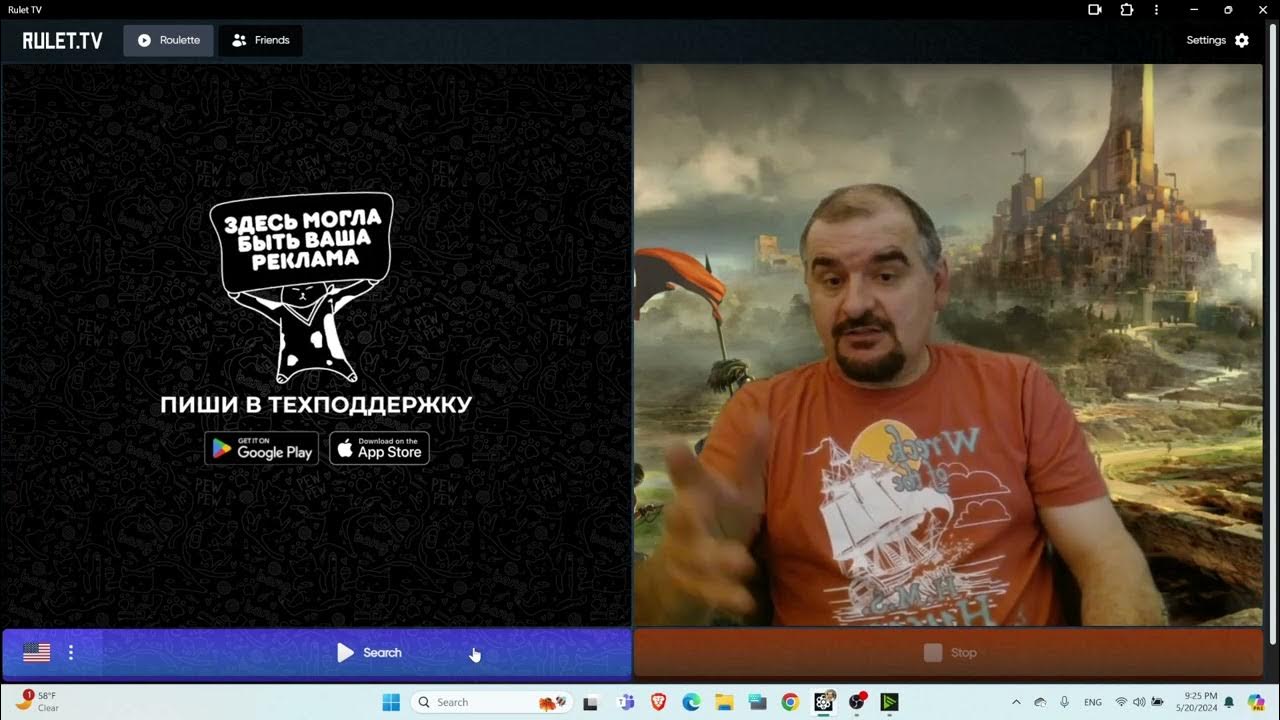Click the microphone tray icon

[x=1064, y=702]
